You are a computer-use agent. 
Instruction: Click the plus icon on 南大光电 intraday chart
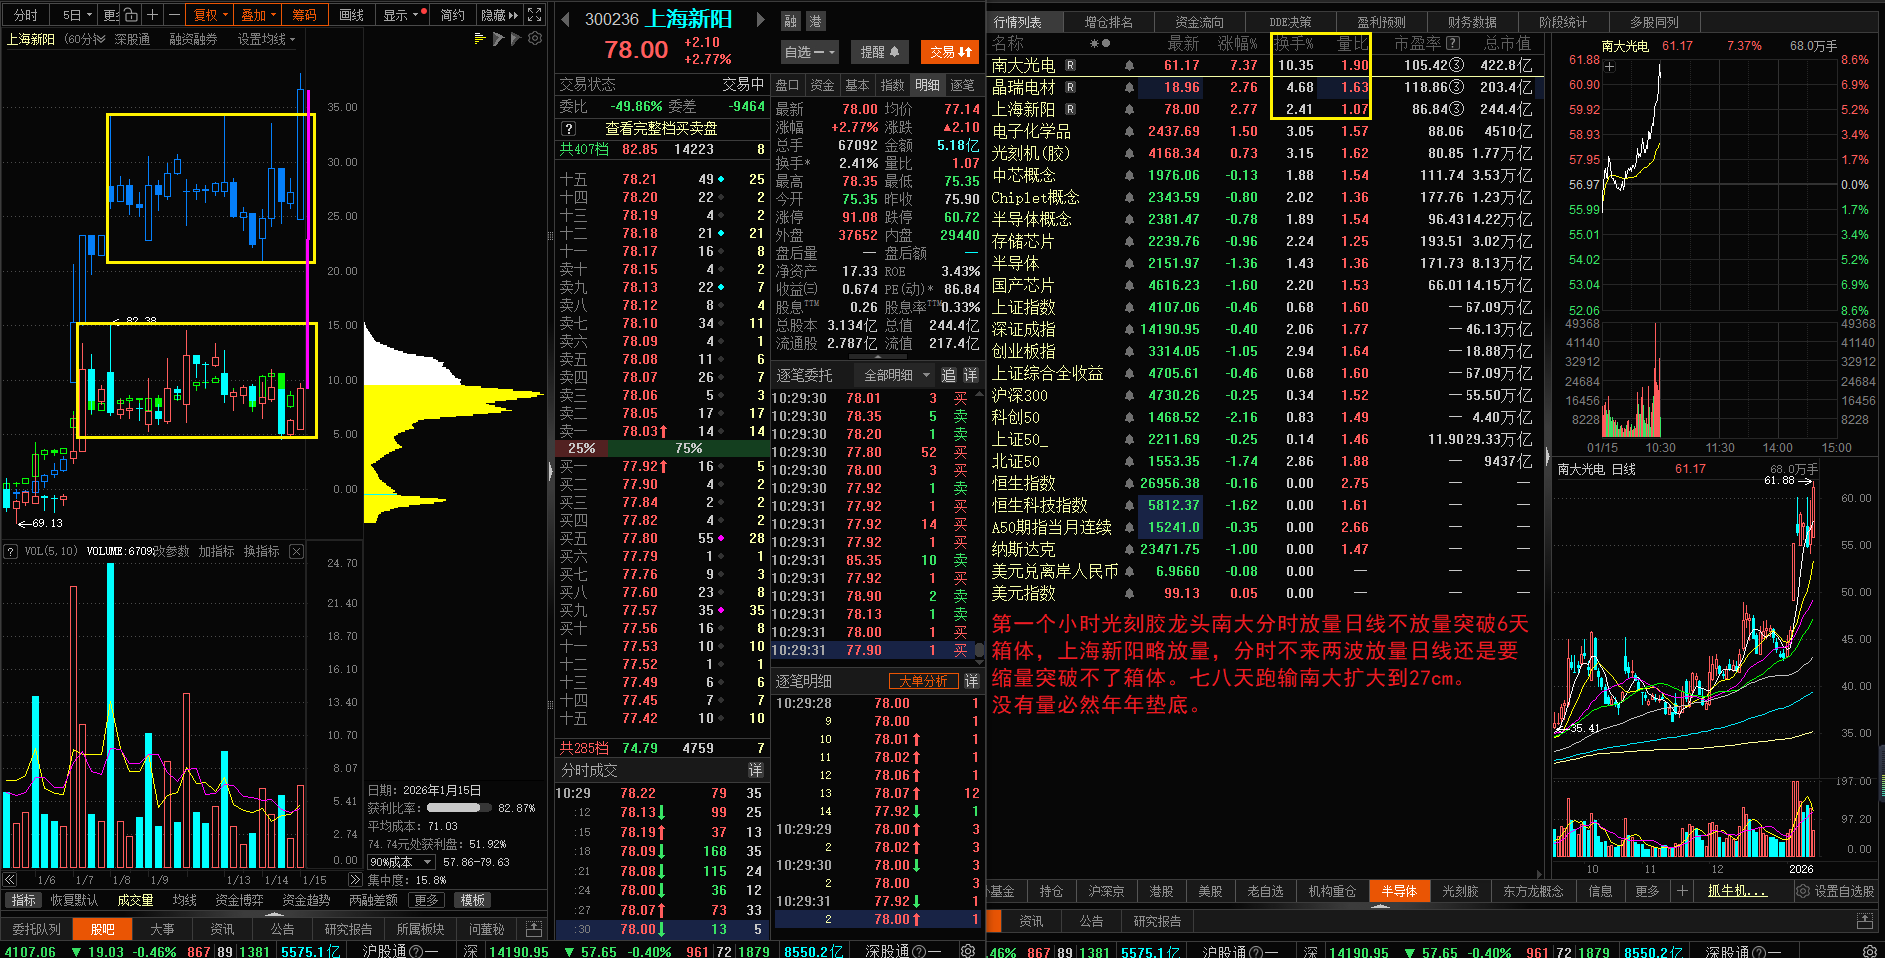[x=1610, y=67]
